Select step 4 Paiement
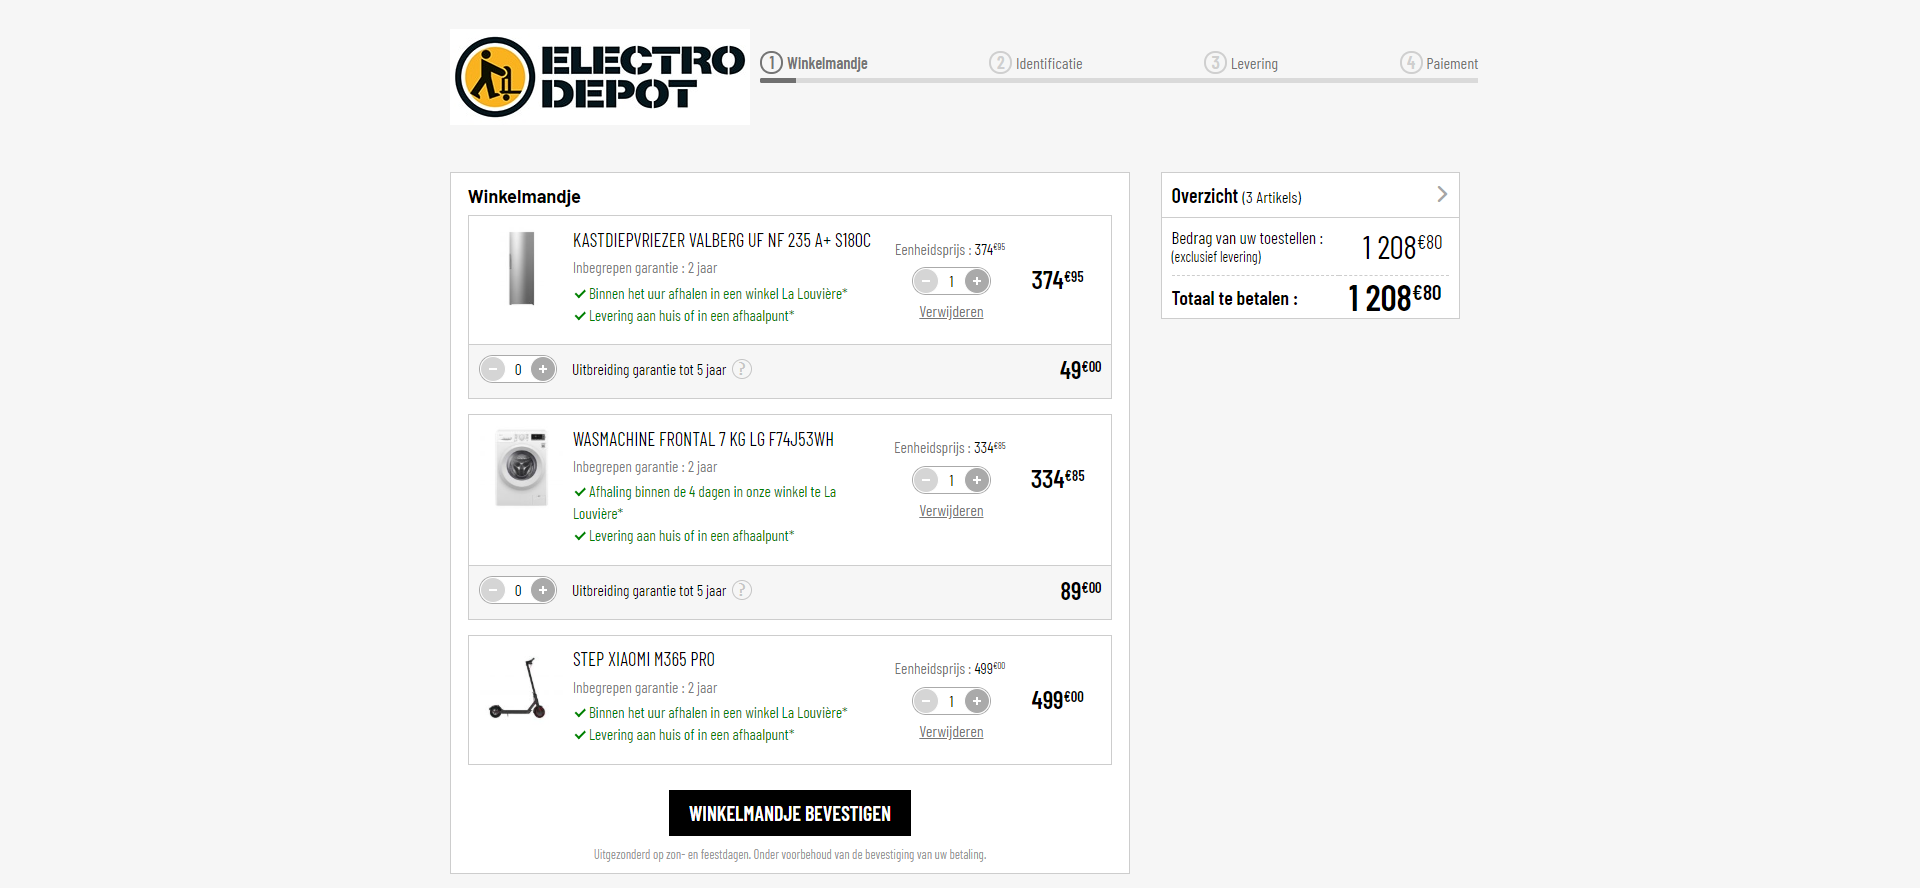 (1439, 63)
